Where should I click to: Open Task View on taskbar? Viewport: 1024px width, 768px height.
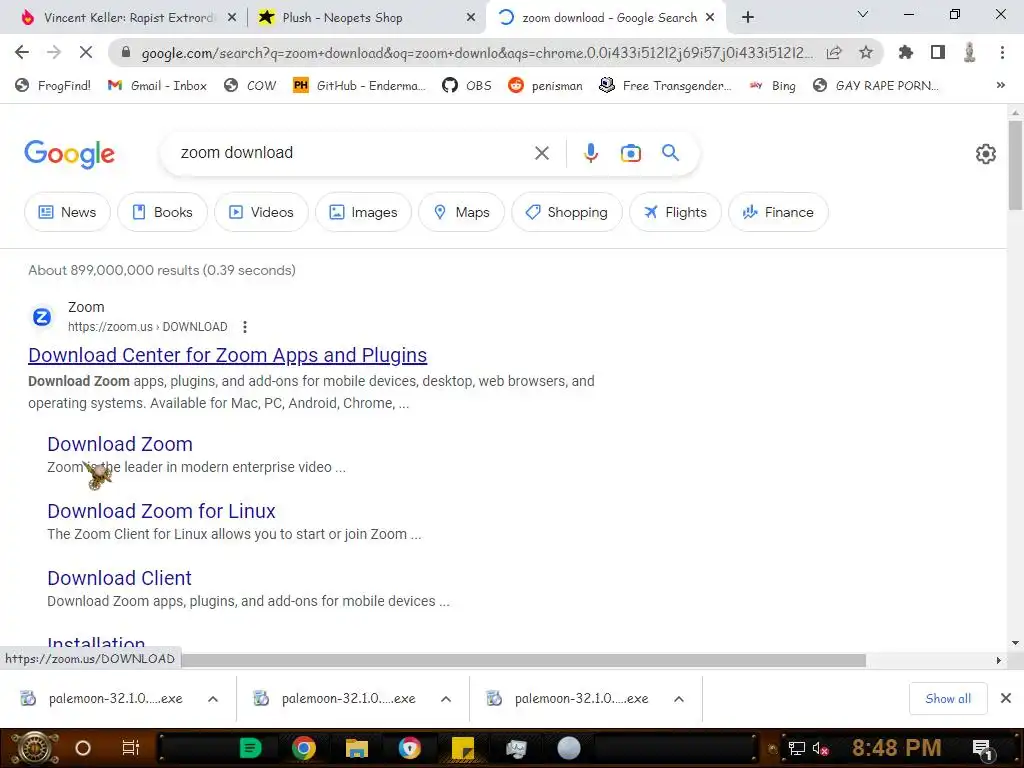point(131,748)
